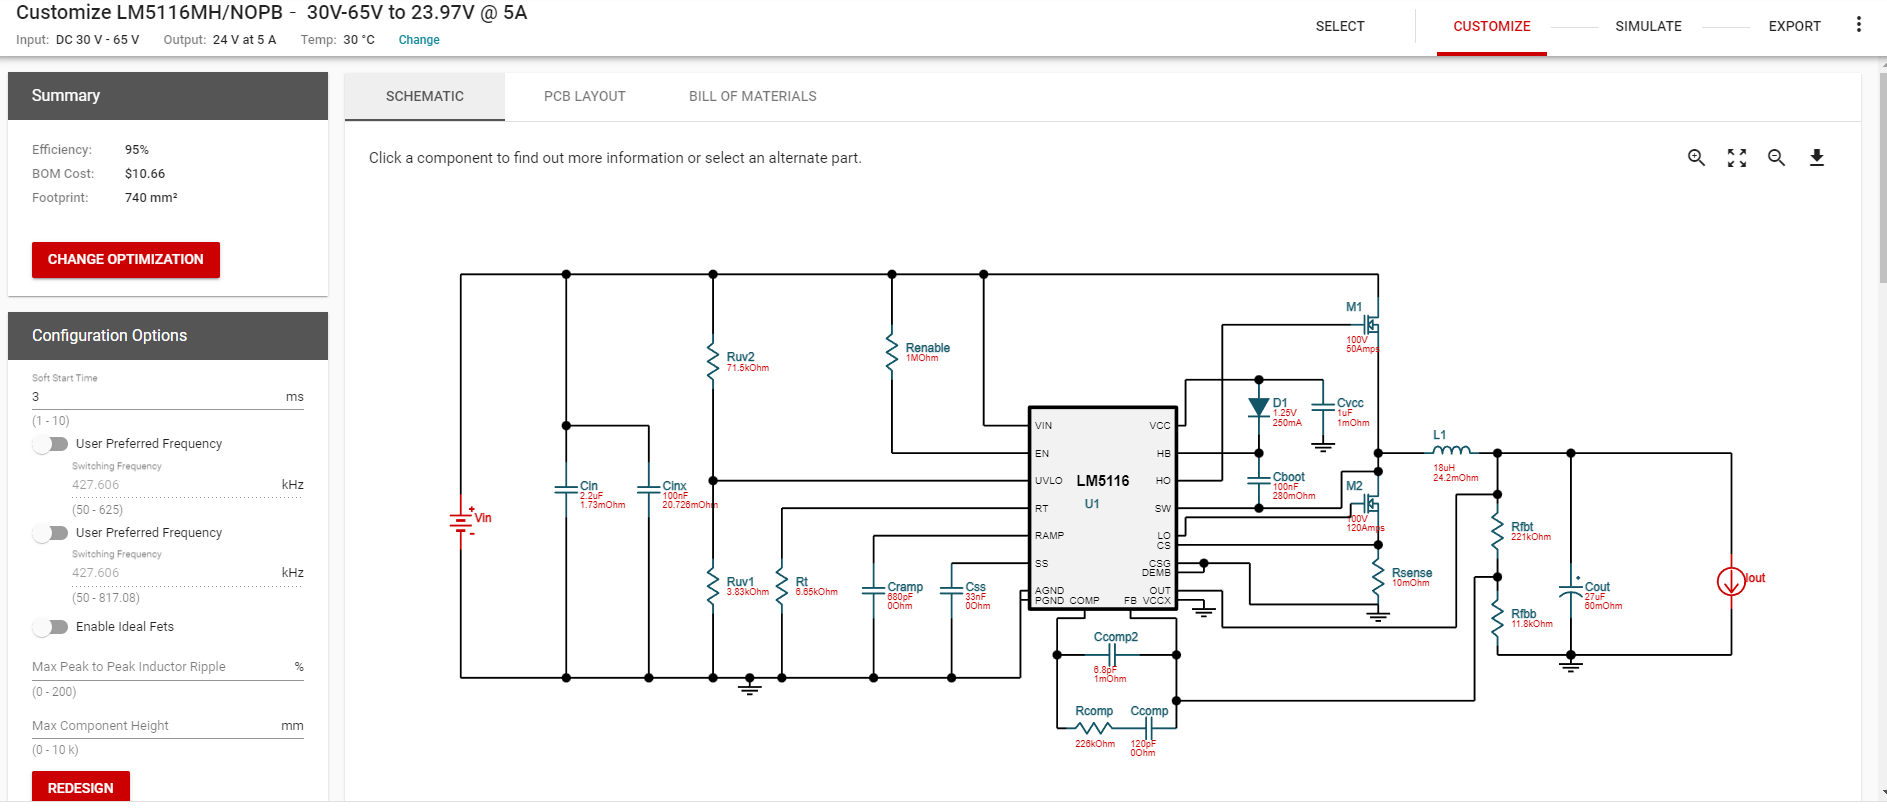Viewport: 1887px width, 810px height.
Task: Select the Rsense resistor symbol
Action: click(x=1378, y=578)
